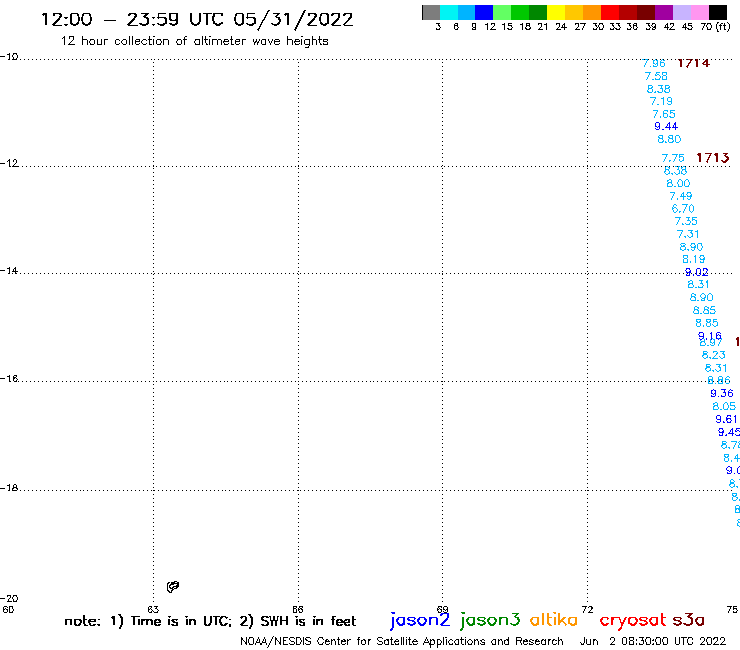The image size is (740, 650).
Task: Click the NOAA/NESDIS Center credit line
Action: point(402,641)
